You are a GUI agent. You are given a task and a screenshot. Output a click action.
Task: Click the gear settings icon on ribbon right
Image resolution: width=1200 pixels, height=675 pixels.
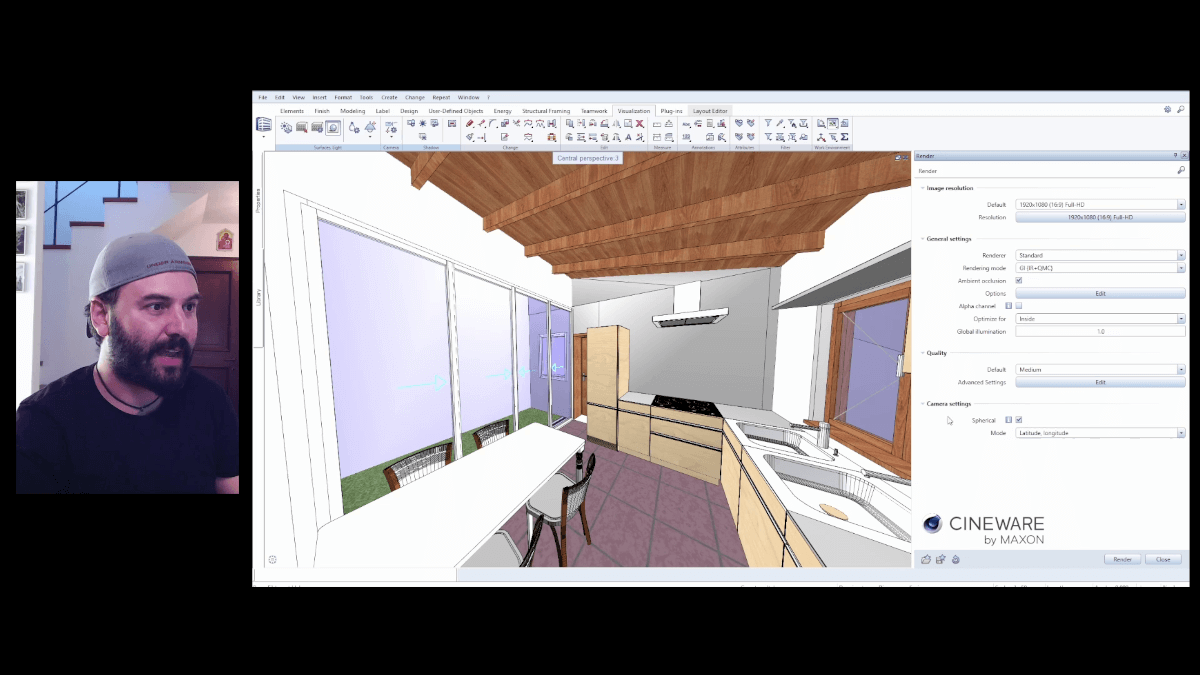click(x=1167, y=109)
